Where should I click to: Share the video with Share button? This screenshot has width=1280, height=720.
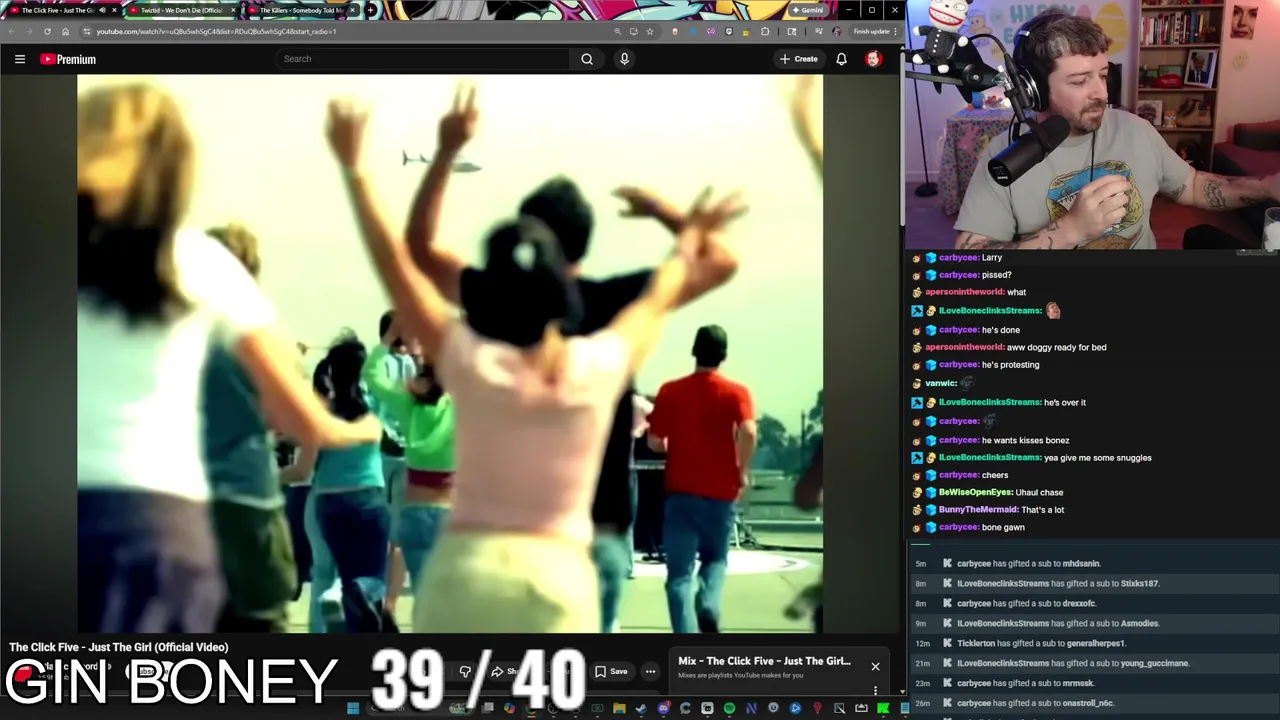tap(505, 672)
